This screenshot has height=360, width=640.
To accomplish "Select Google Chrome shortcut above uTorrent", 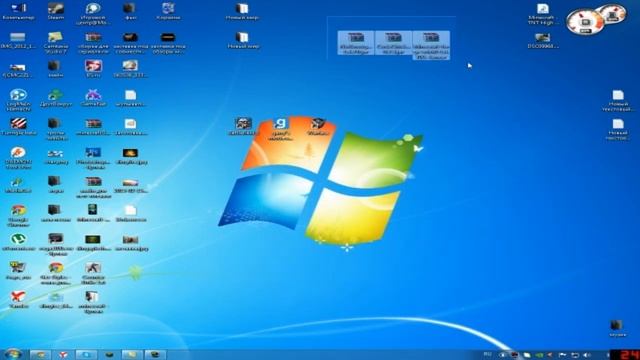I will point(18,216).
